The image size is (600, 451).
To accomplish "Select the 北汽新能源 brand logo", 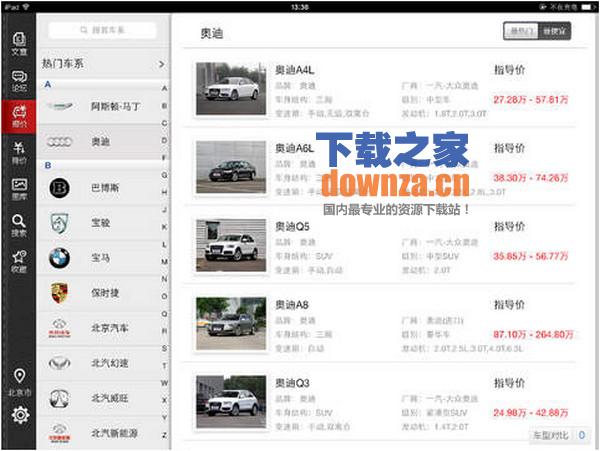I will [x=59, y=433].
